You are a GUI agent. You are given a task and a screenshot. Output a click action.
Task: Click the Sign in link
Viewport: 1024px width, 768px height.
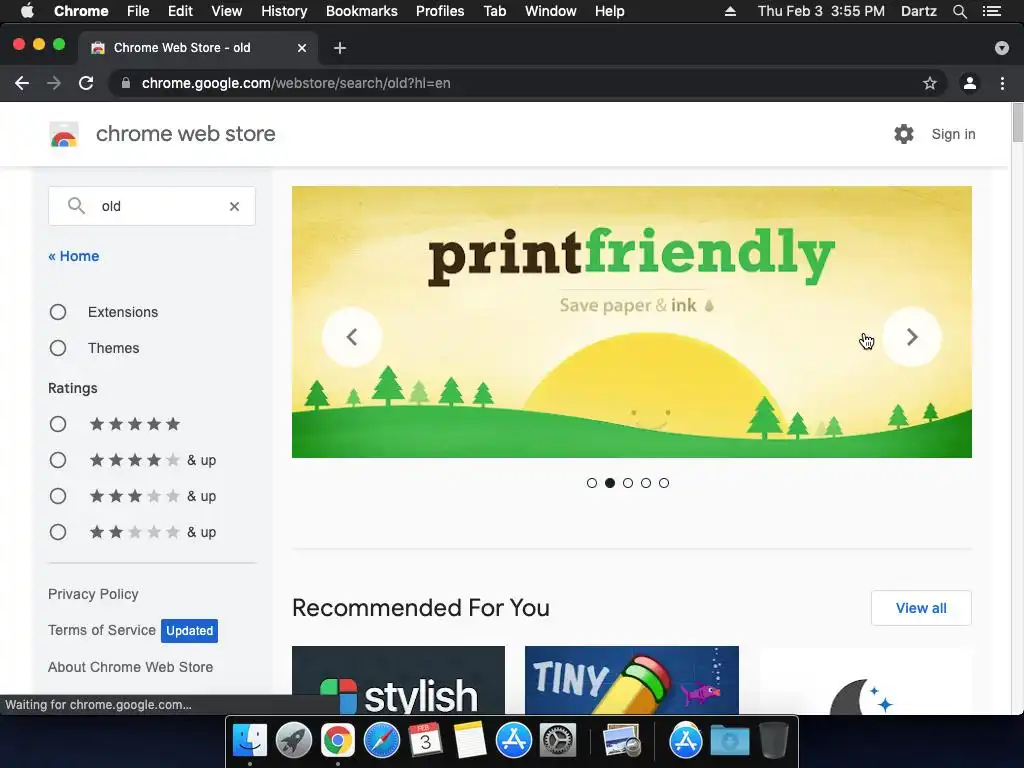953,134
